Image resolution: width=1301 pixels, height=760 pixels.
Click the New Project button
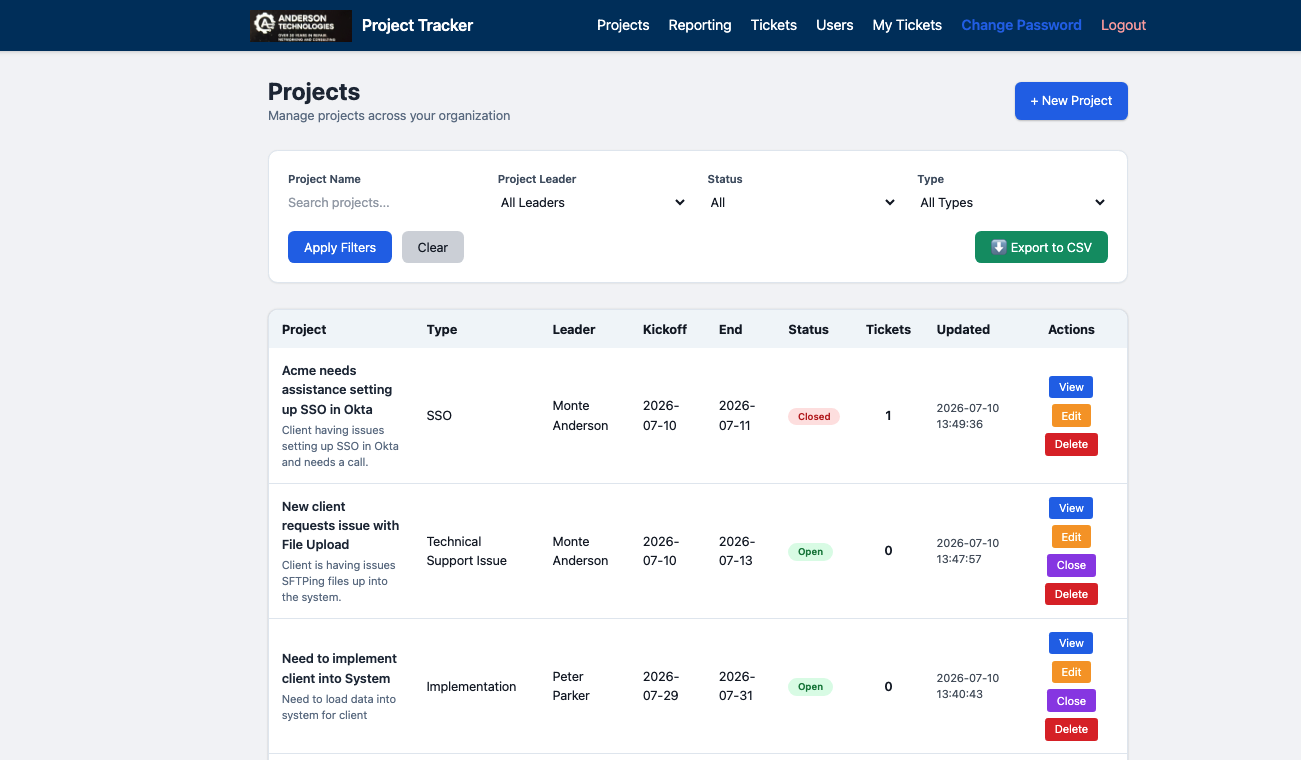1071,101
